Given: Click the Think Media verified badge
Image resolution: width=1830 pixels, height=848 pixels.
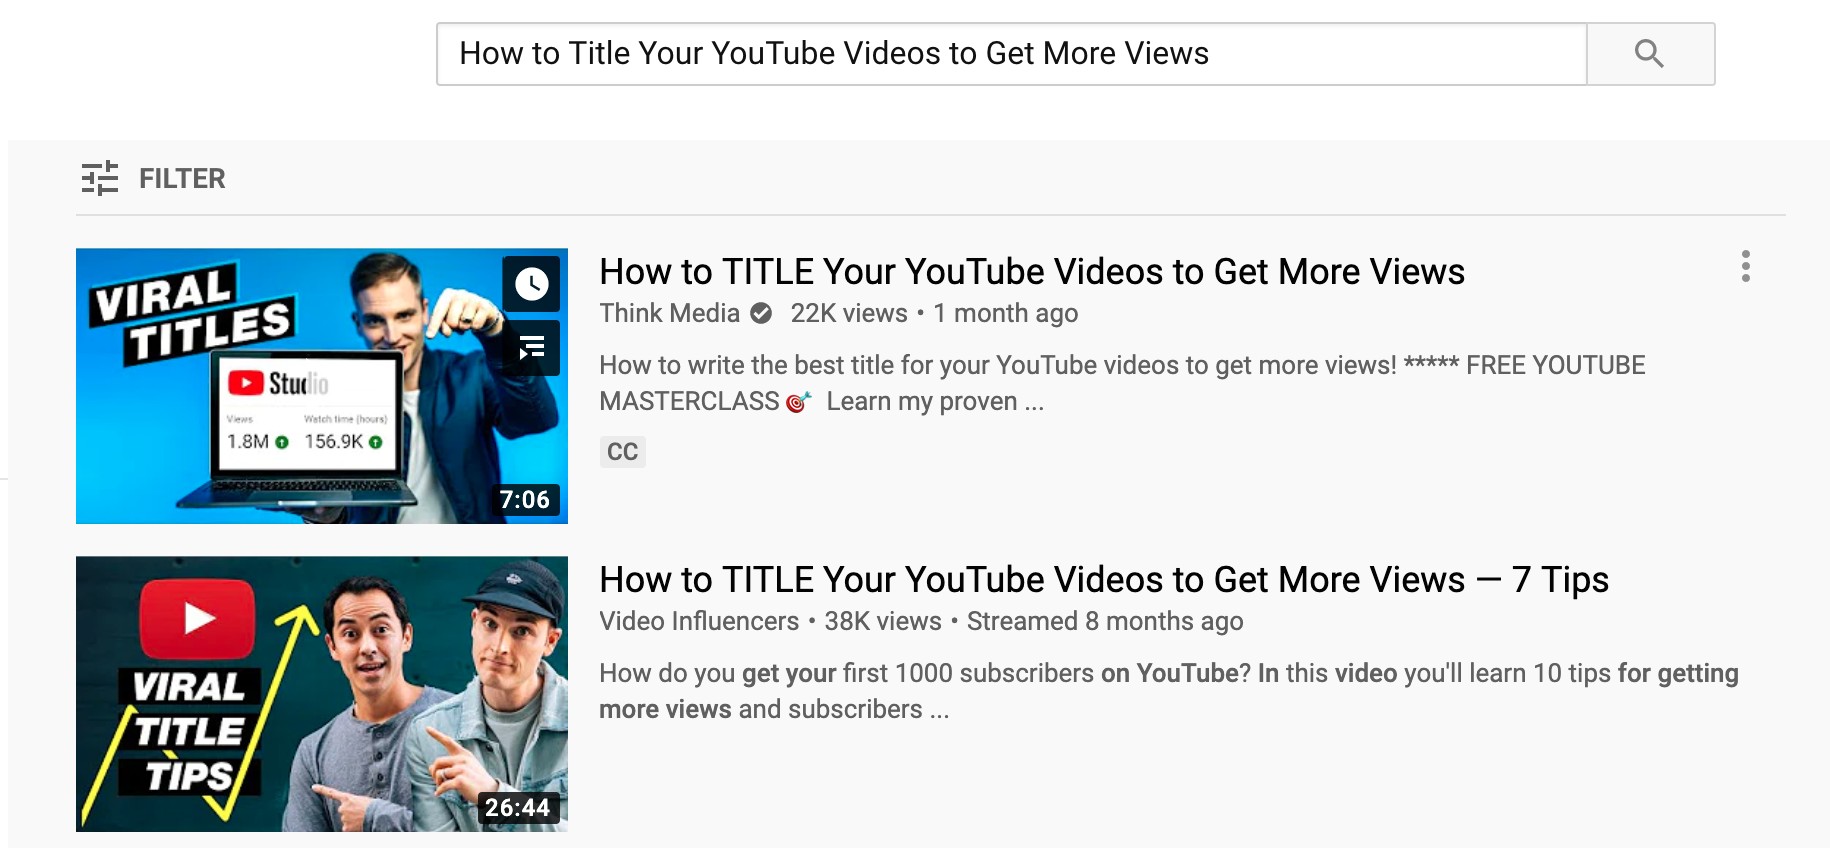Looking at the screenshot, I should 761,313.
